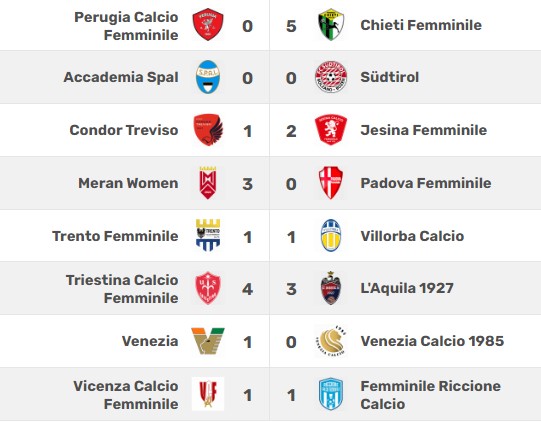541x422 pixels.
Task: Select the Meran Women red emblem
Action: [x=208, y=183]
